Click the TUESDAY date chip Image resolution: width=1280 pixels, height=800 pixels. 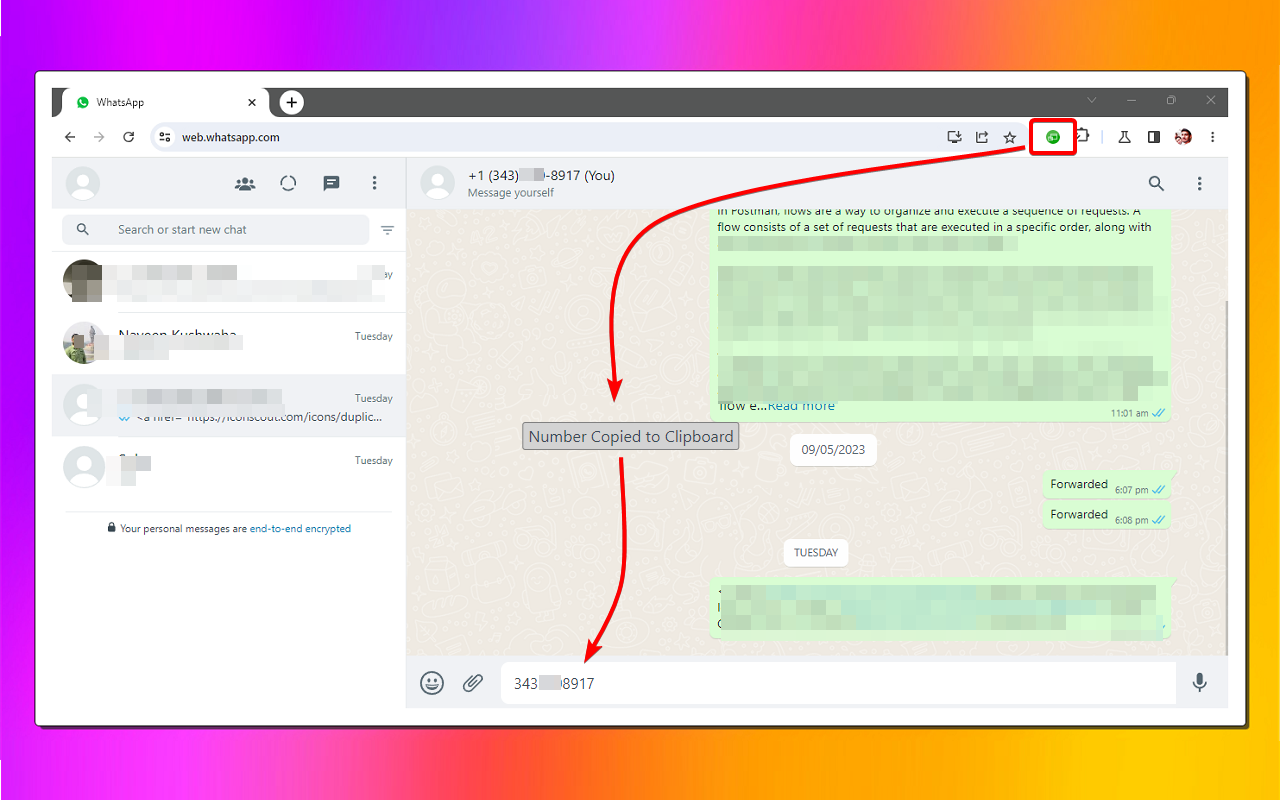point(816,553)
